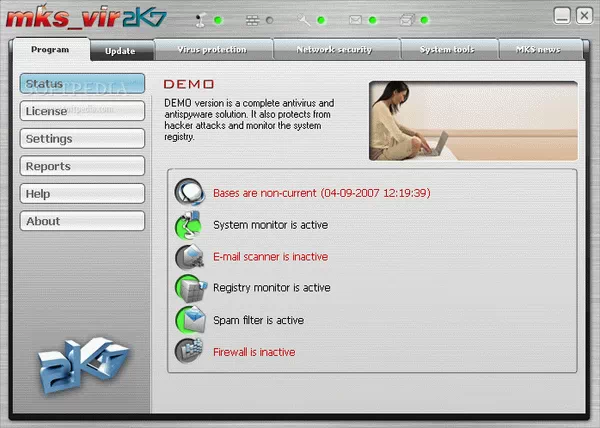
Task: Click 'Bases are non-current' status text
Action: tap(322, 193)
